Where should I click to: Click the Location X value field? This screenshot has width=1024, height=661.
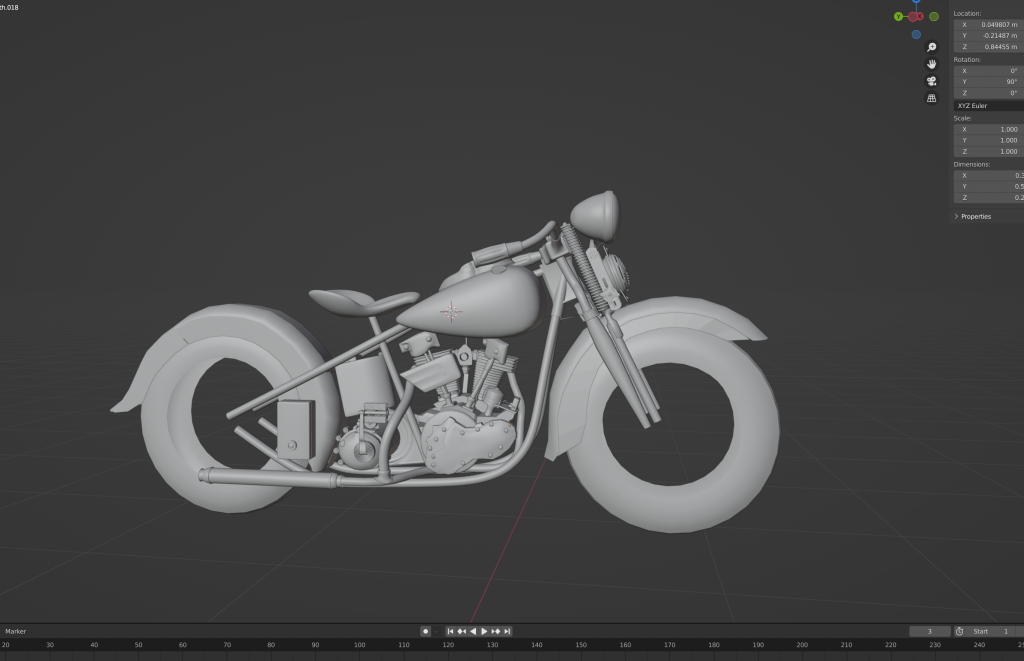tap(988, 24)
